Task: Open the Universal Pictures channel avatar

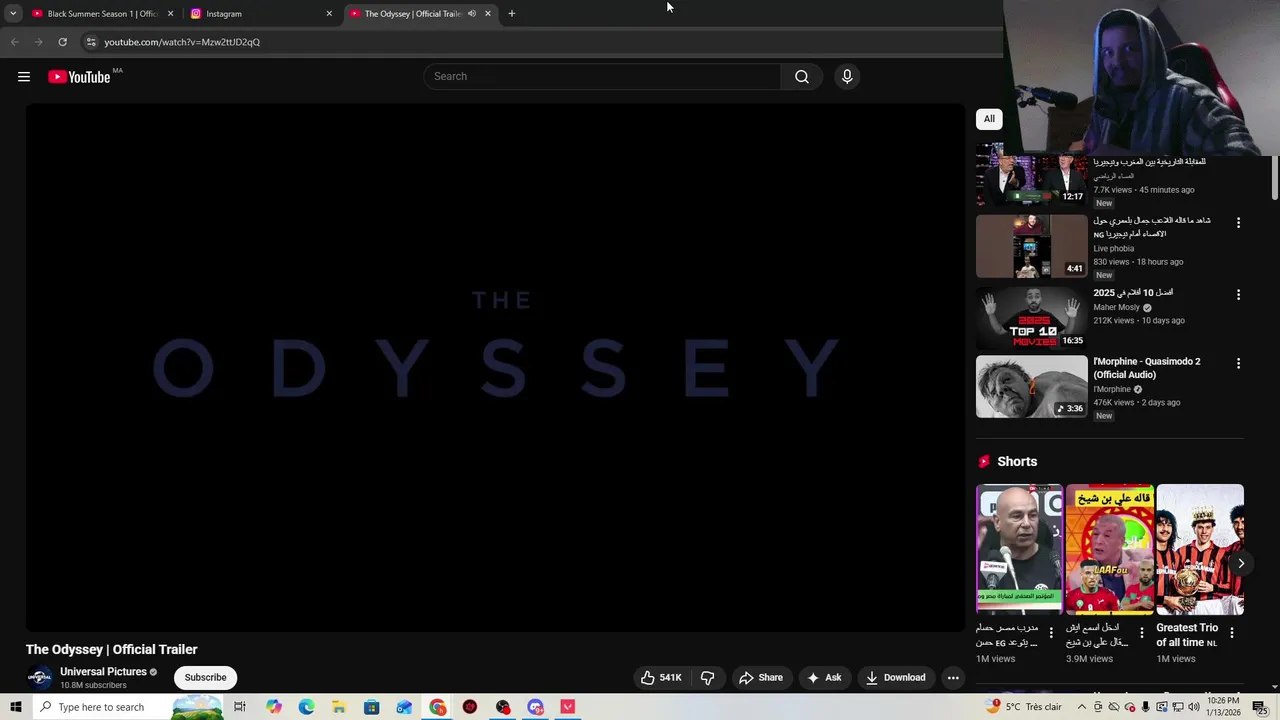Action: tap(39, 677)
